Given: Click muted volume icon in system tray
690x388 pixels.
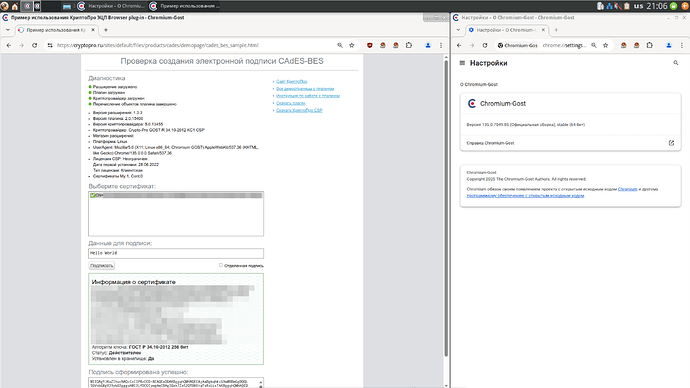Looking at the screenshot, I should click(x=618, y=6).
